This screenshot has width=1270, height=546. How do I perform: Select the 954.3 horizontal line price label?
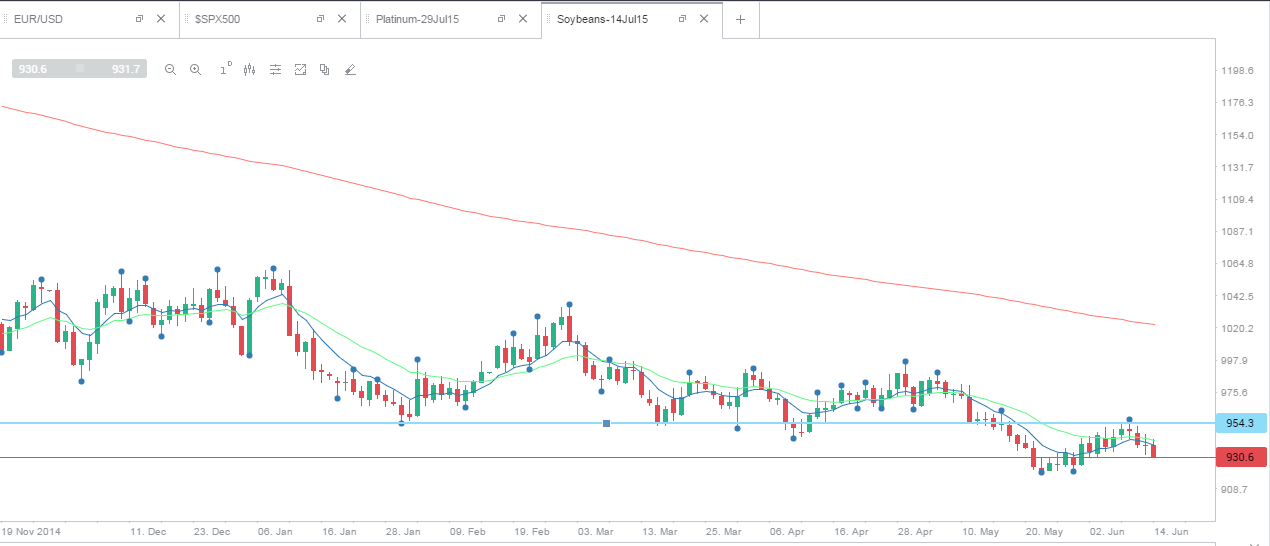1240,423
